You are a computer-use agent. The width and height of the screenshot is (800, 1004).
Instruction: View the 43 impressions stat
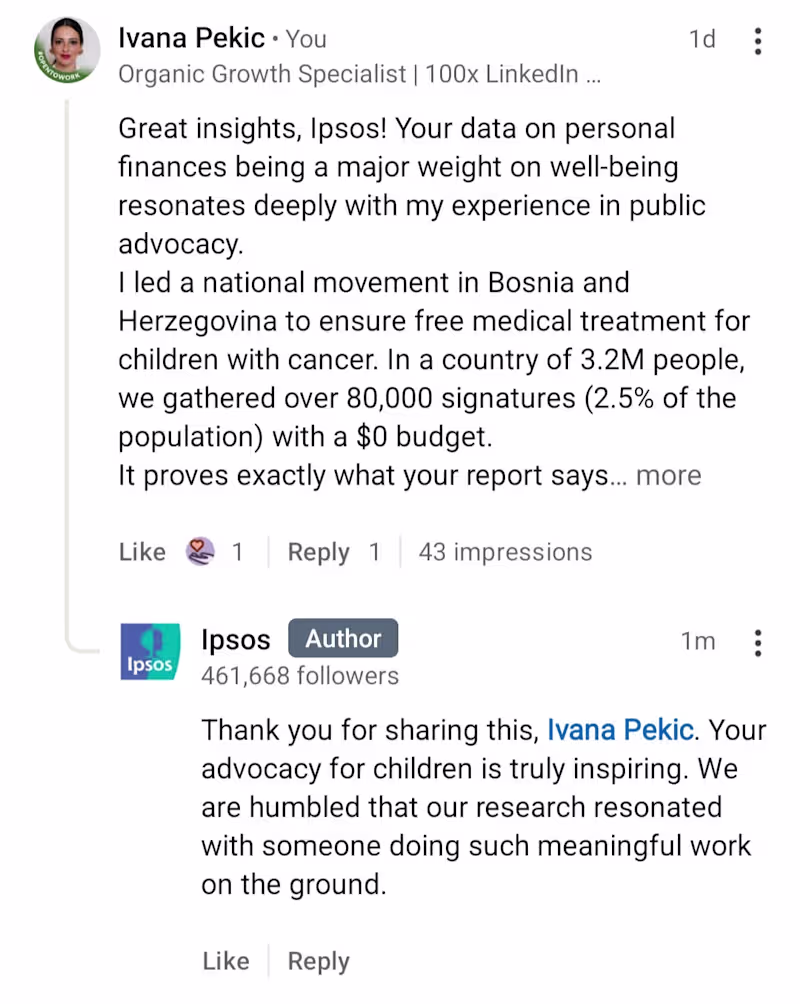click(505, 552)
